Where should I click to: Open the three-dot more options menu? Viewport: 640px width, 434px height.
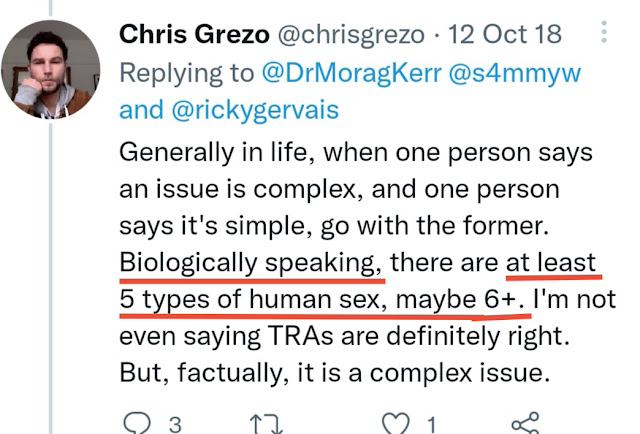tap(604, 32)
